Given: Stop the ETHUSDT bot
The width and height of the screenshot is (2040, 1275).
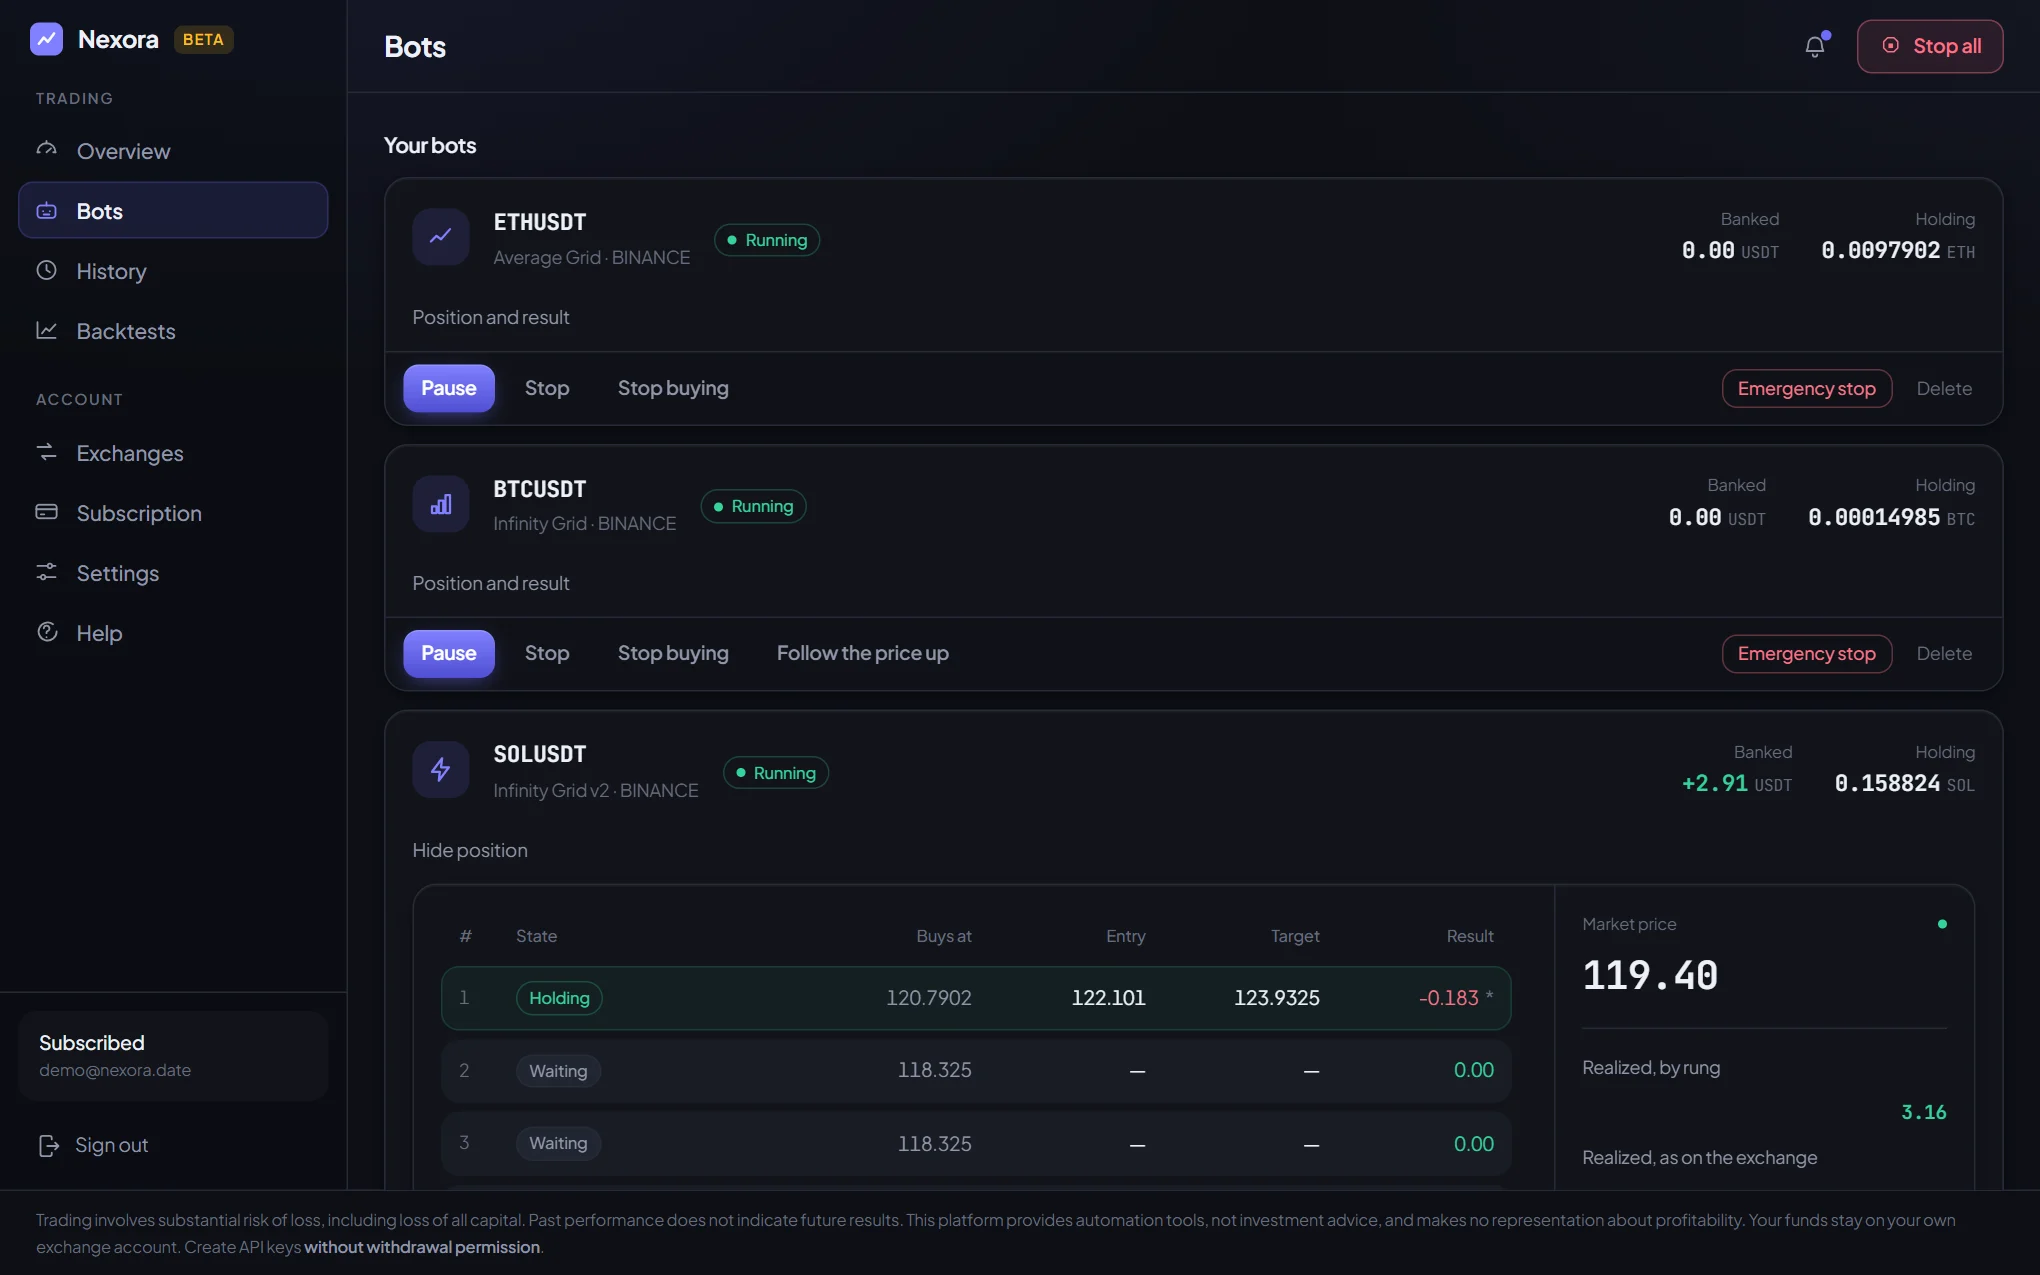Looking at the screenshot, I should (x=547, y=388).
